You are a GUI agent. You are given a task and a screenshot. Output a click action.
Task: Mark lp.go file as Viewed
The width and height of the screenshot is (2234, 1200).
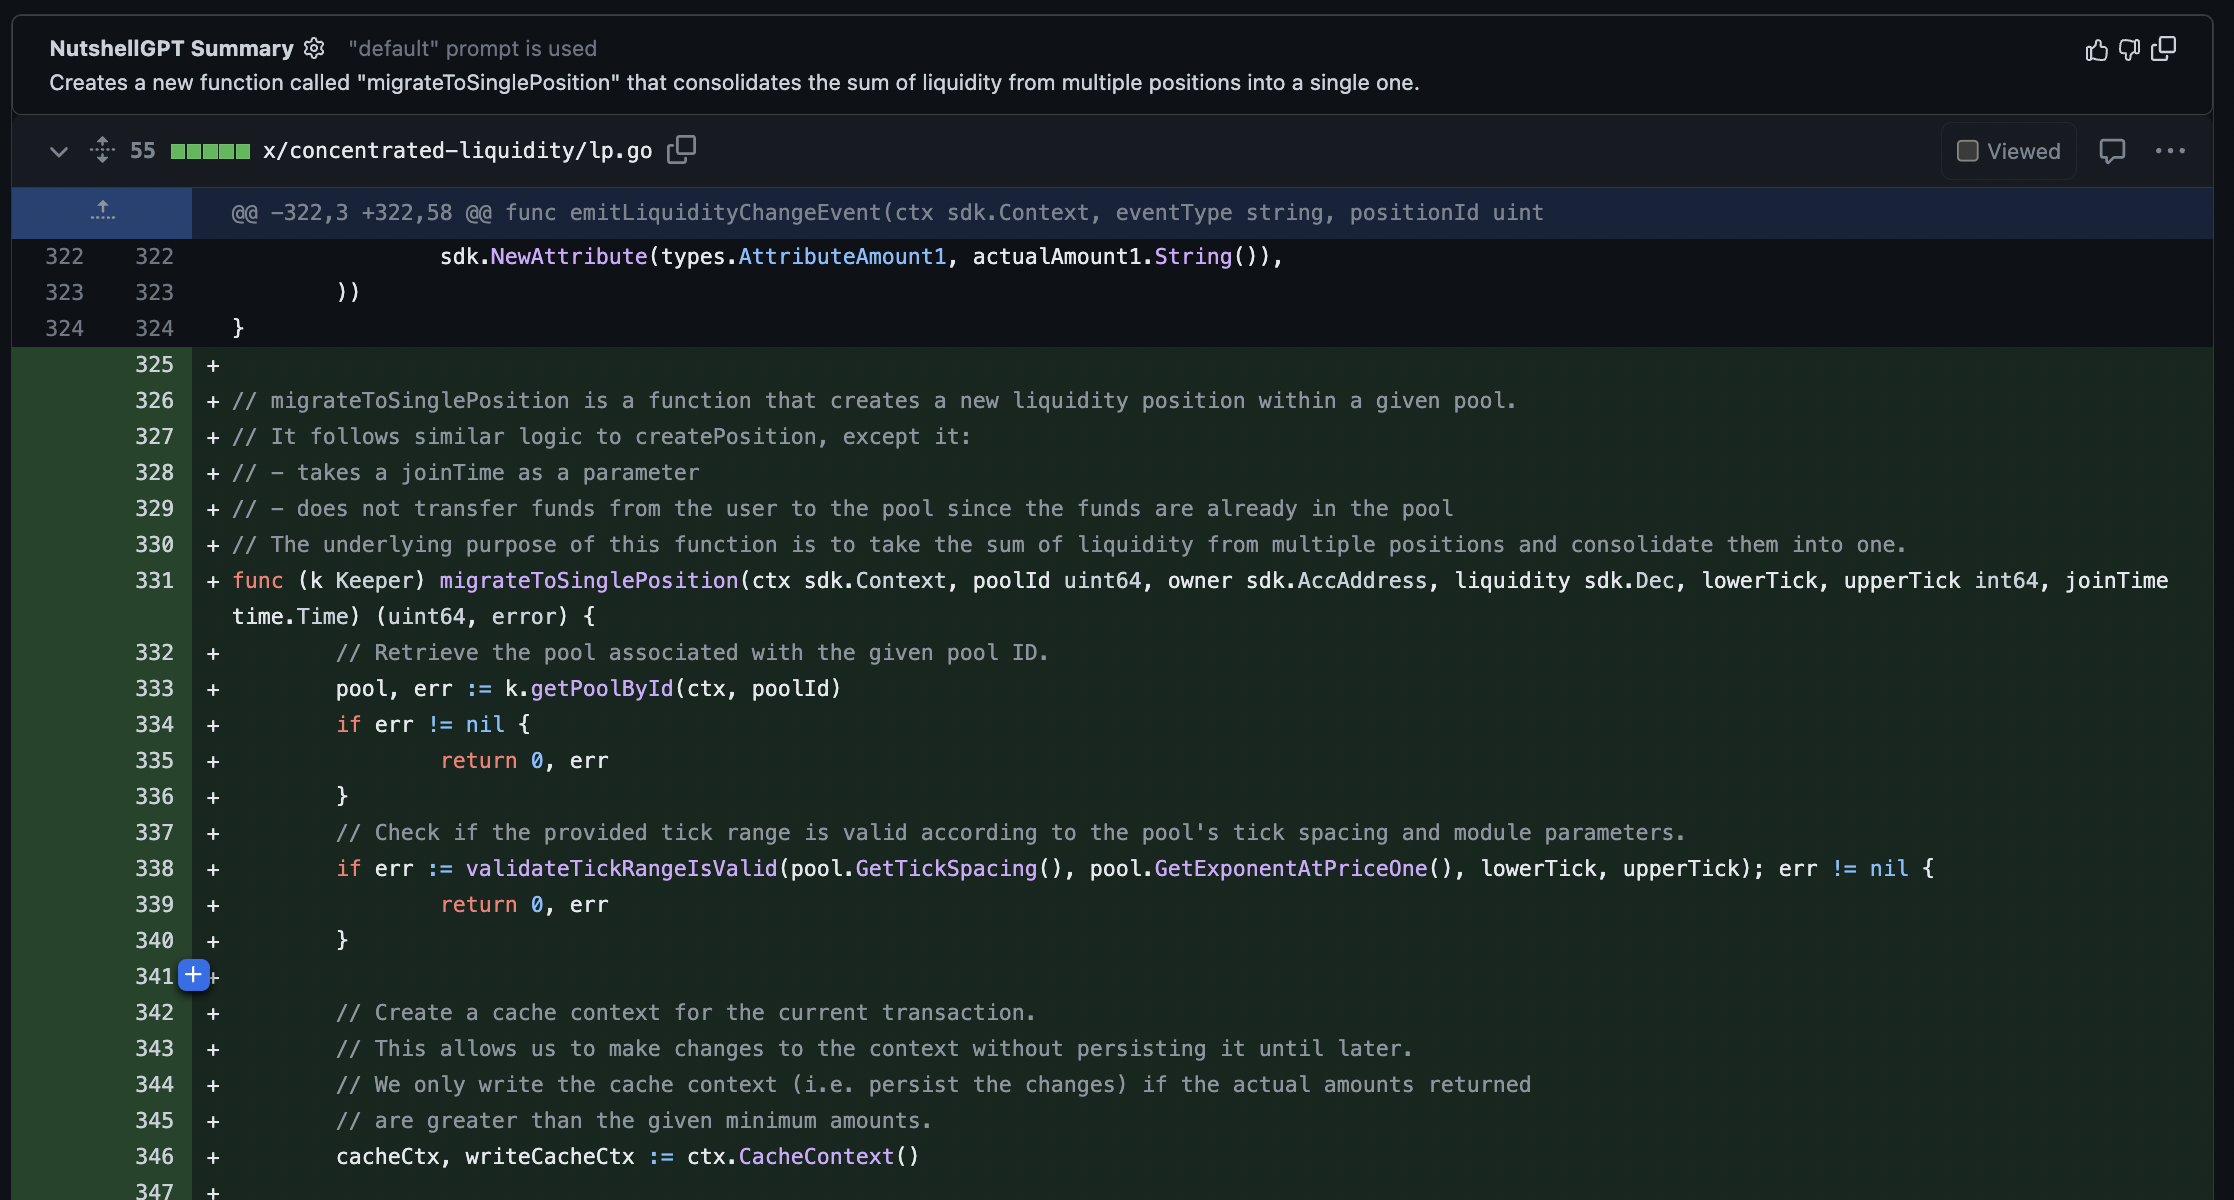click(1967, 151)
